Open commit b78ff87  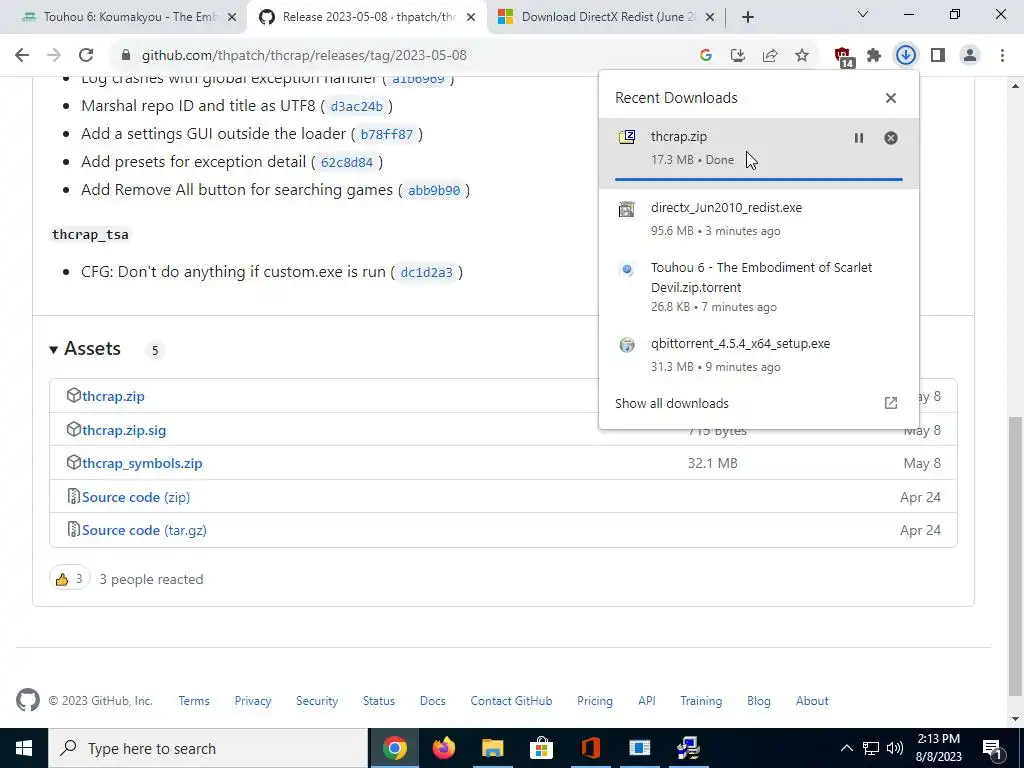[387, 135]
